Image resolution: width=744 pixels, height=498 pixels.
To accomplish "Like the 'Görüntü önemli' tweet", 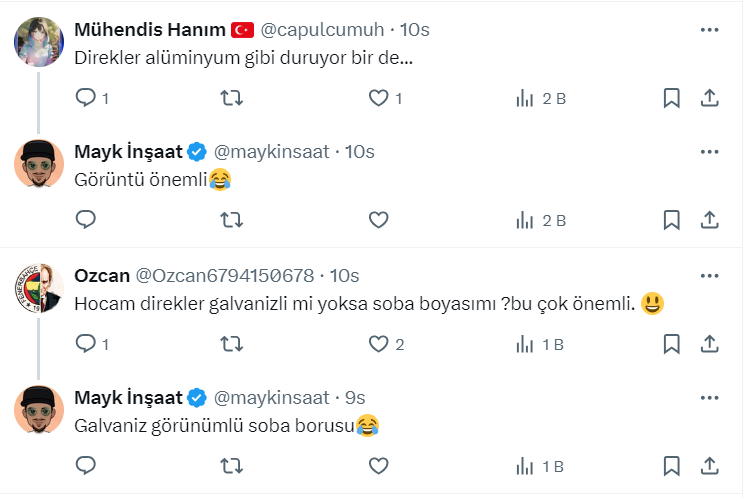I will pos(378,220).
